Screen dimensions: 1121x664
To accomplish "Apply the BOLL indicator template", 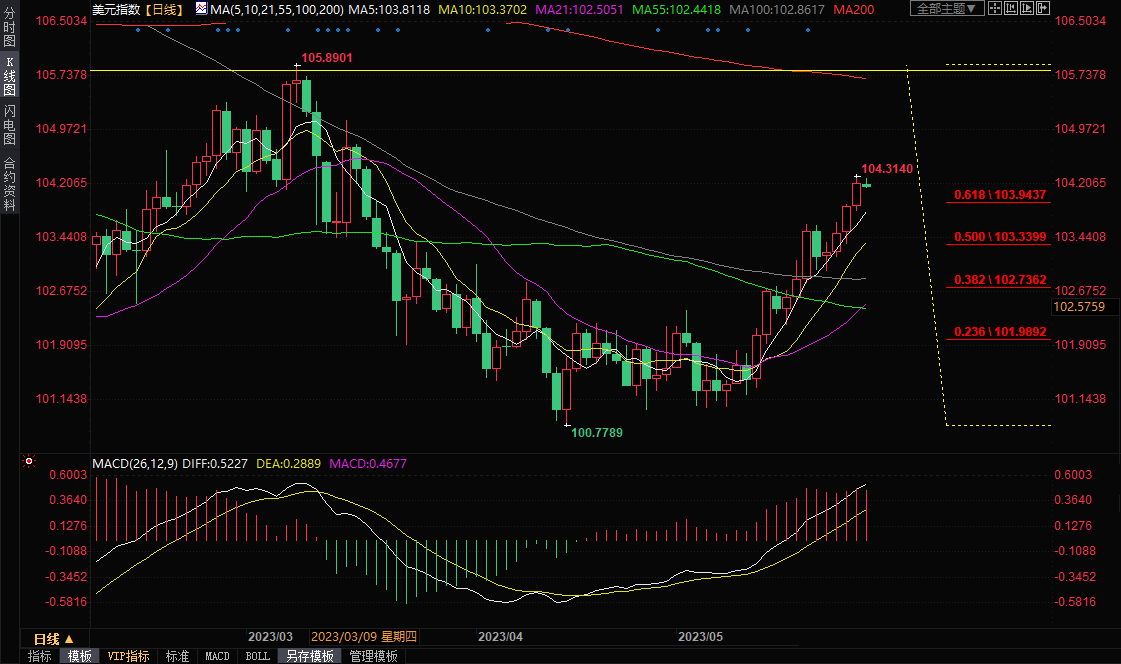I will [x=257, y=656].
